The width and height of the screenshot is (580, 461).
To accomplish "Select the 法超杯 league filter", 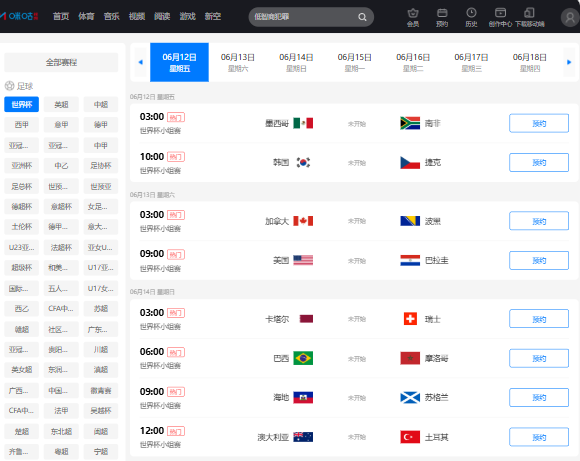I will coord(61,247).
